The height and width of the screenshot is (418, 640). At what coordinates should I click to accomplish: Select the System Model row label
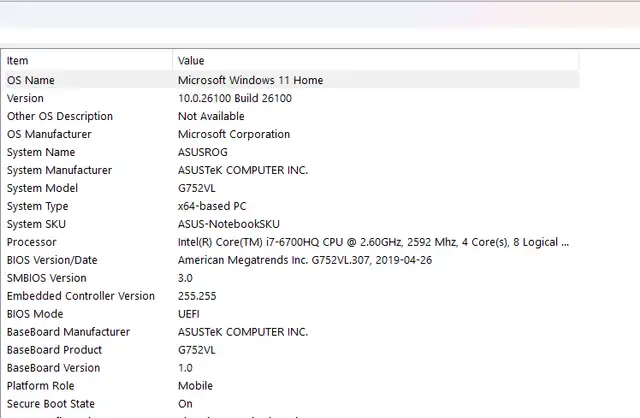42,188
